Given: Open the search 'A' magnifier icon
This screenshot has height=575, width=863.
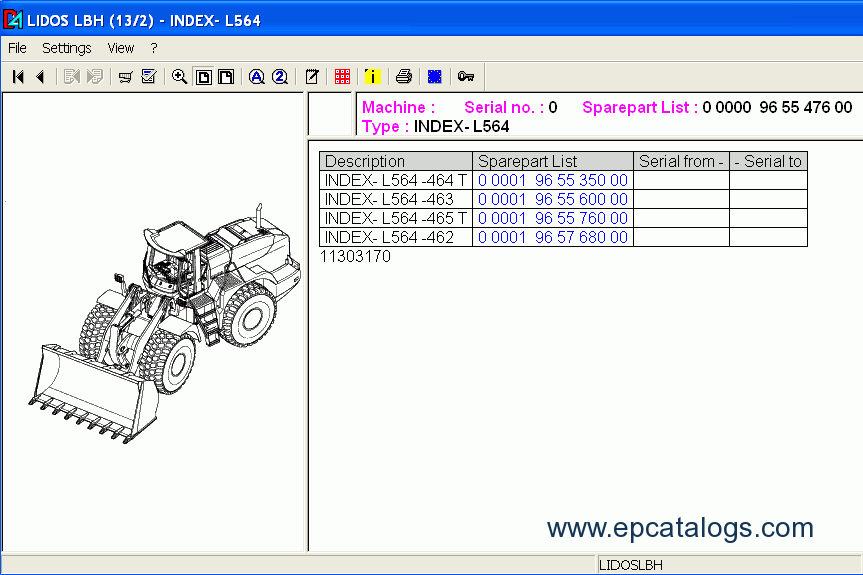Looking at the screenshot, I should click(256, 76).
